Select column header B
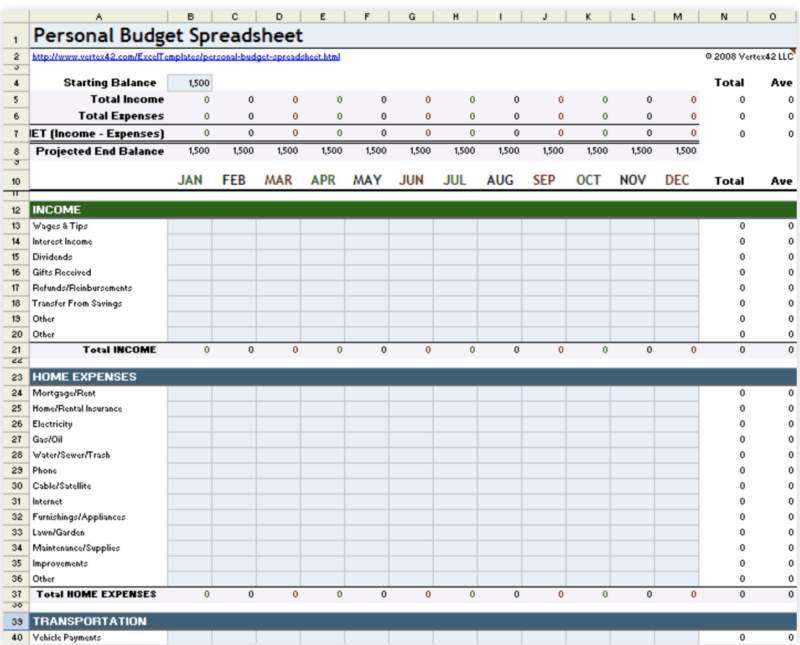 click(190, 16)
